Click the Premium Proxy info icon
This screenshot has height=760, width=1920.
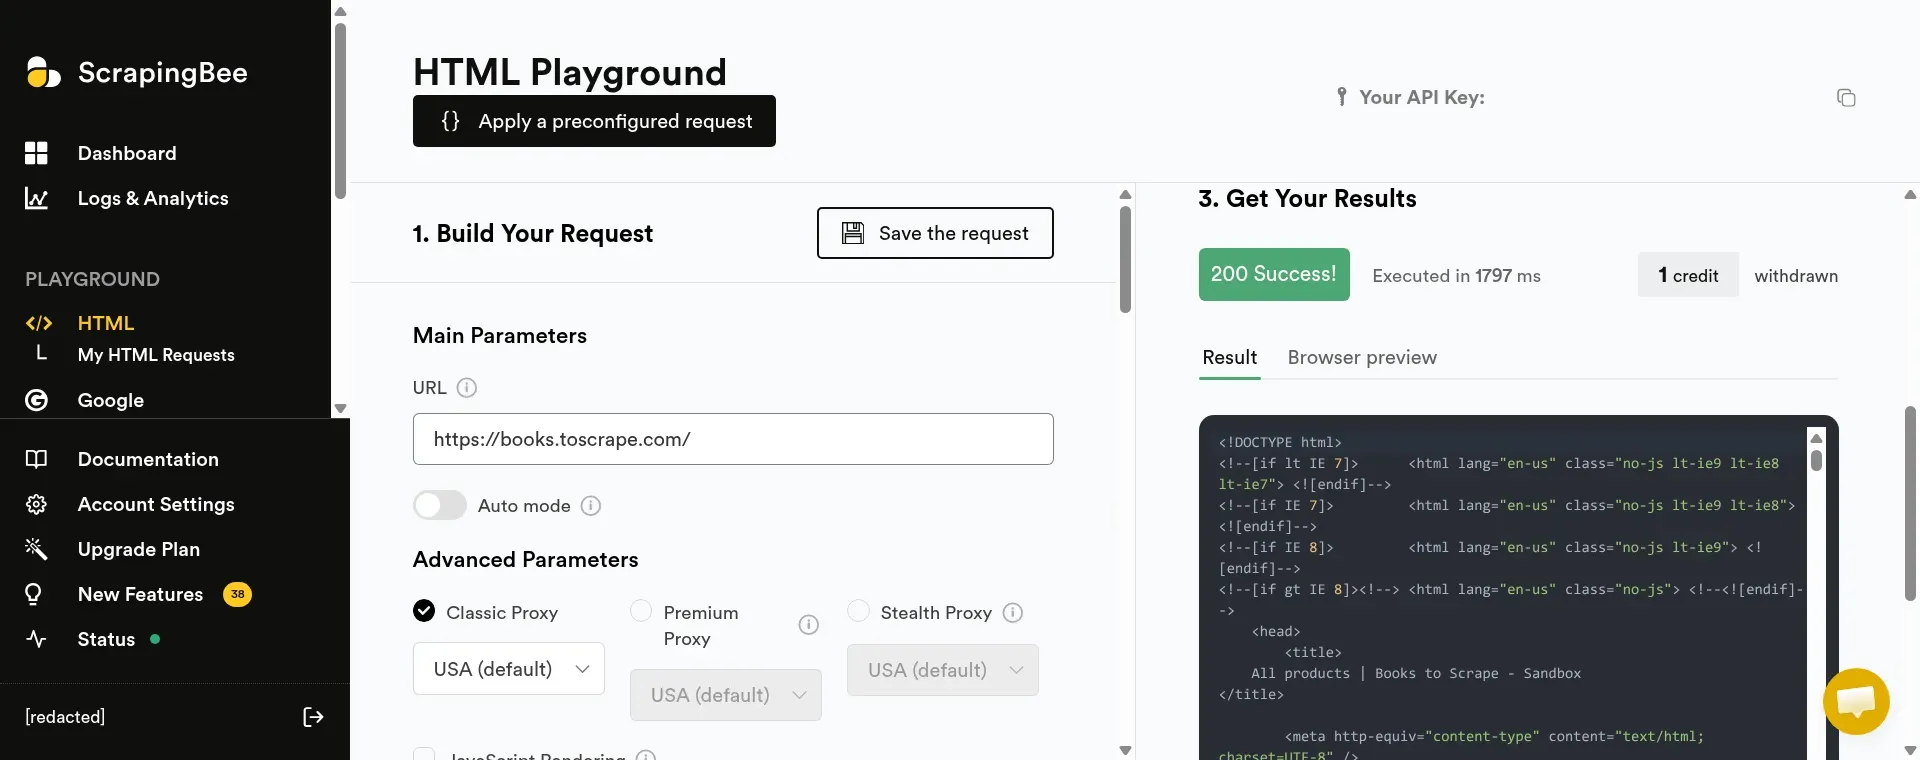click(809, 625)
